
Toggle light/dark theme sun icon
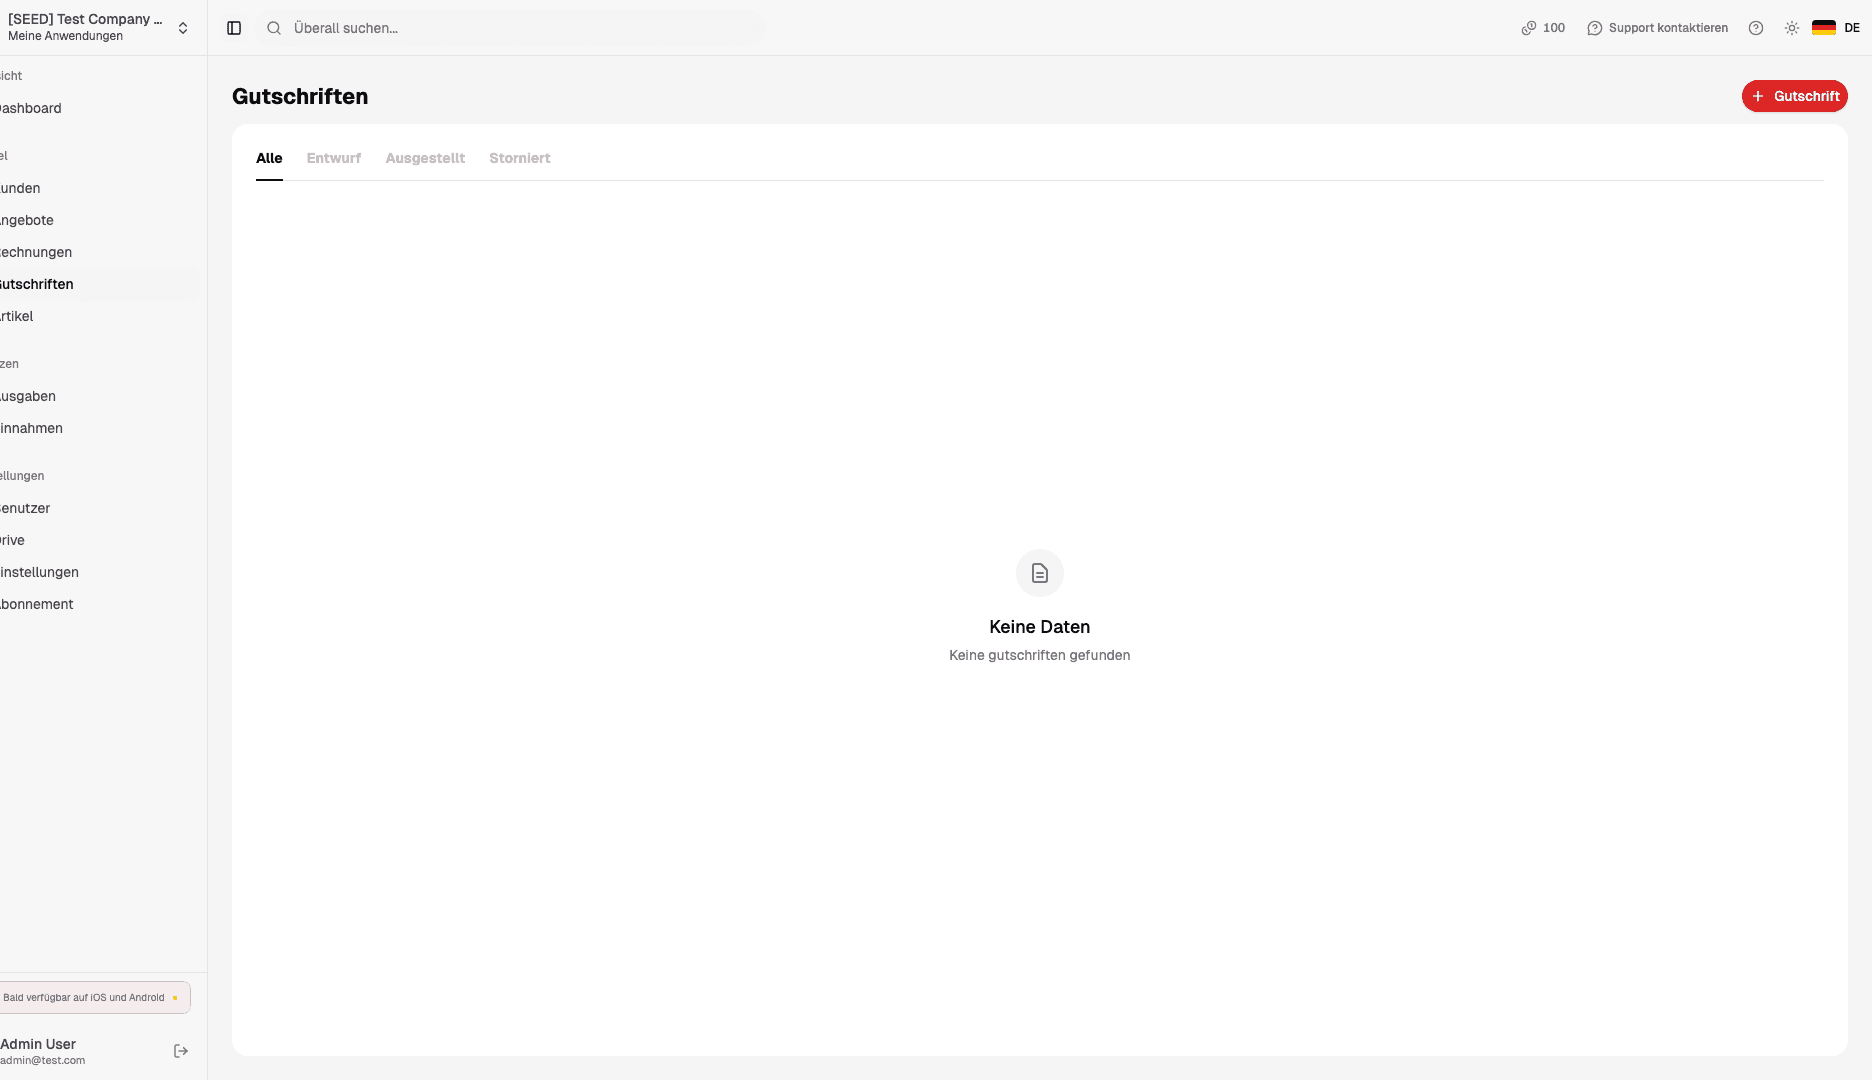click(x=1792, y=28)
